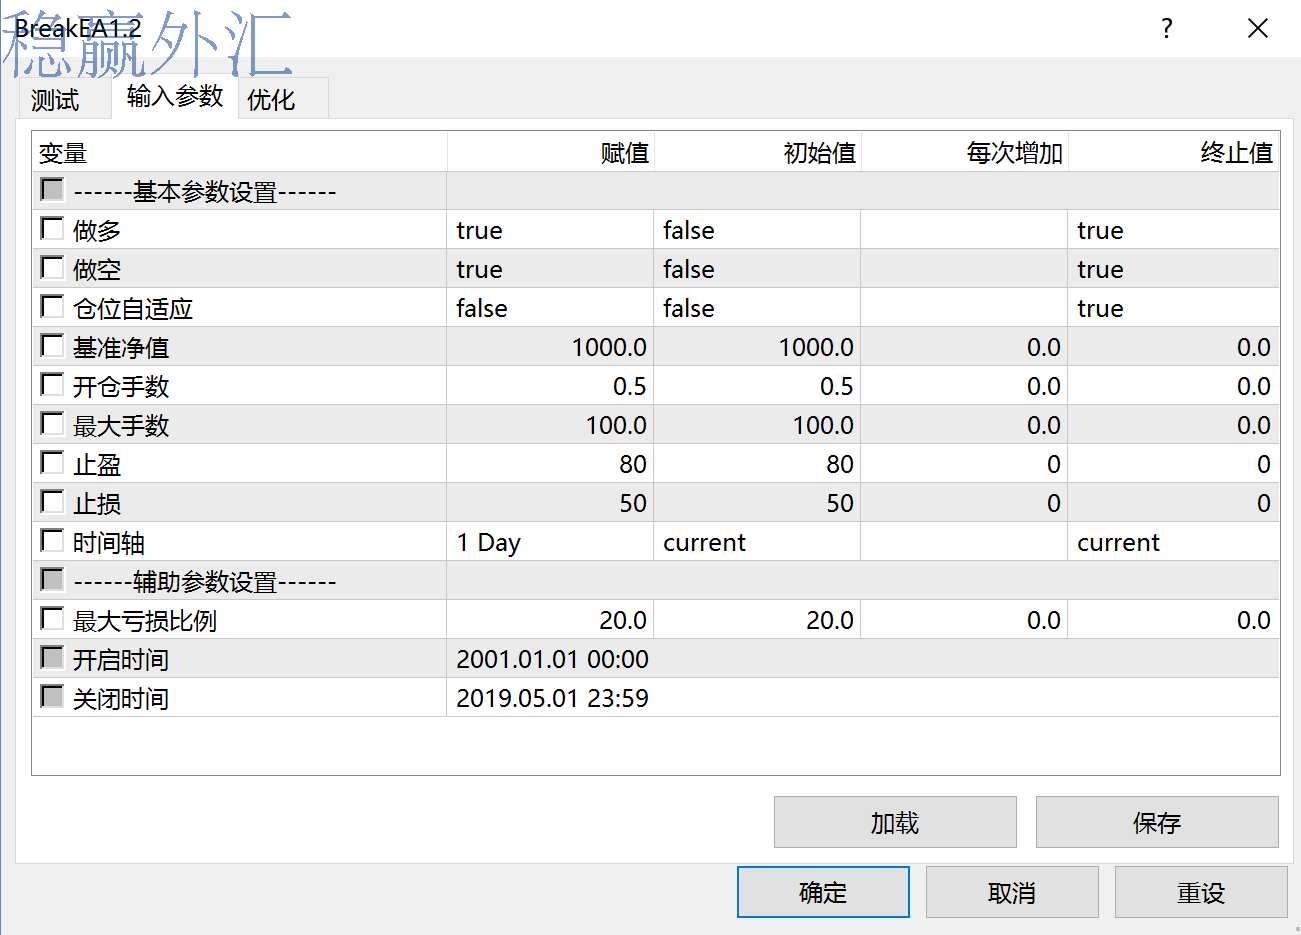Edit 开仓手数 value cell 0.5
Viewport: 1301px width, 935px height.
(550, 386)
